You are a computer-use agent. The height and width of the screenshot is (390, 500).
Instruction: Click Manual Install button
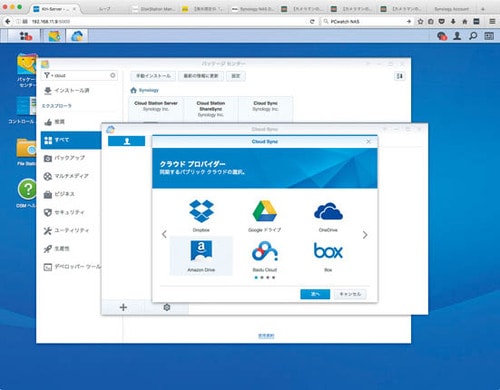click(153, 76)
